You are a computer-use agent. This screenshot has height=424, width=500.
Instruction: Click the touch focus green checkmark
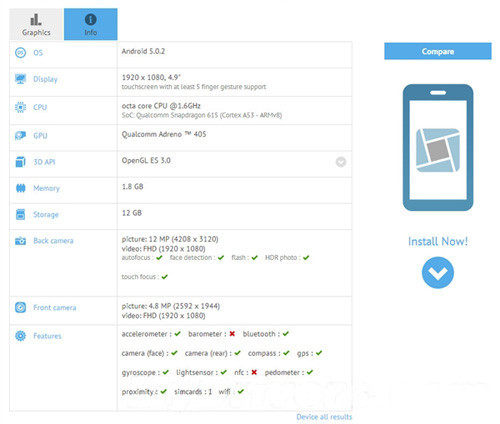coord(165,277)
